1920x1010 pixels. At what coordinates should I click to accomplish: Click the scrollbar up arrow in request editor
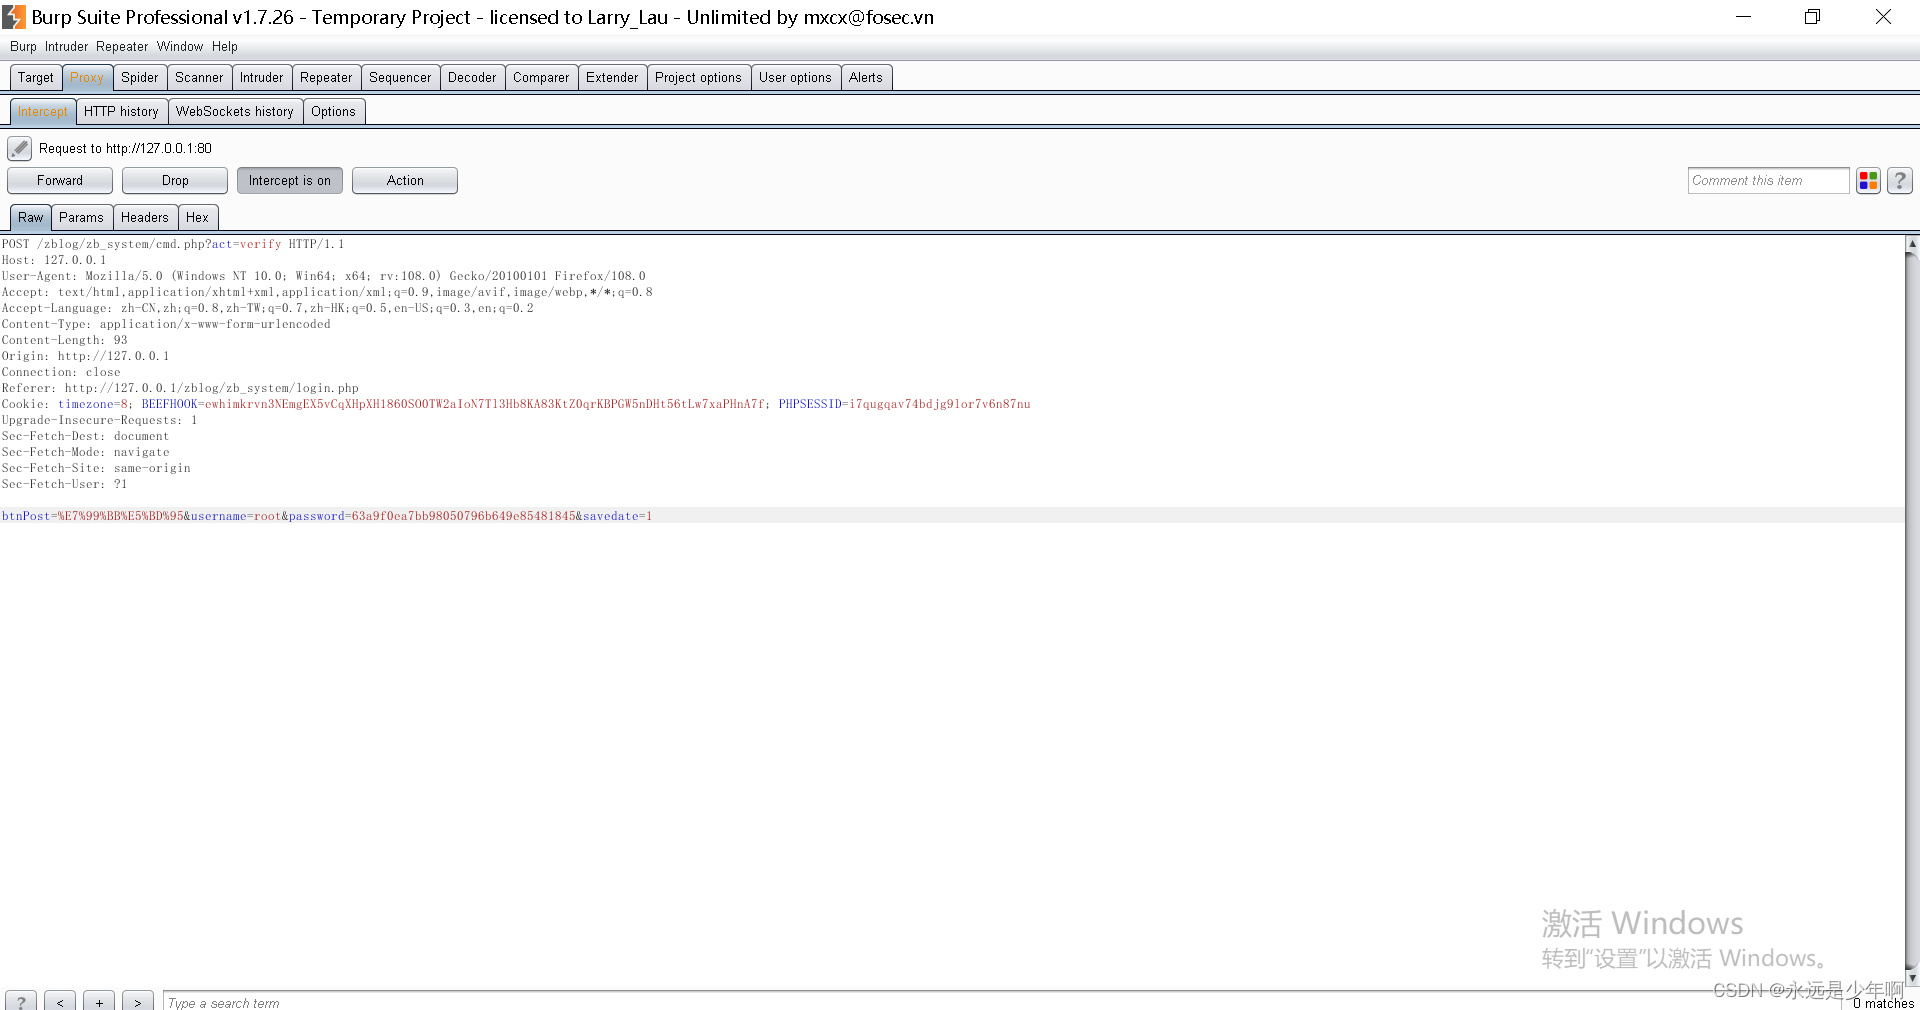point(1912,243)
